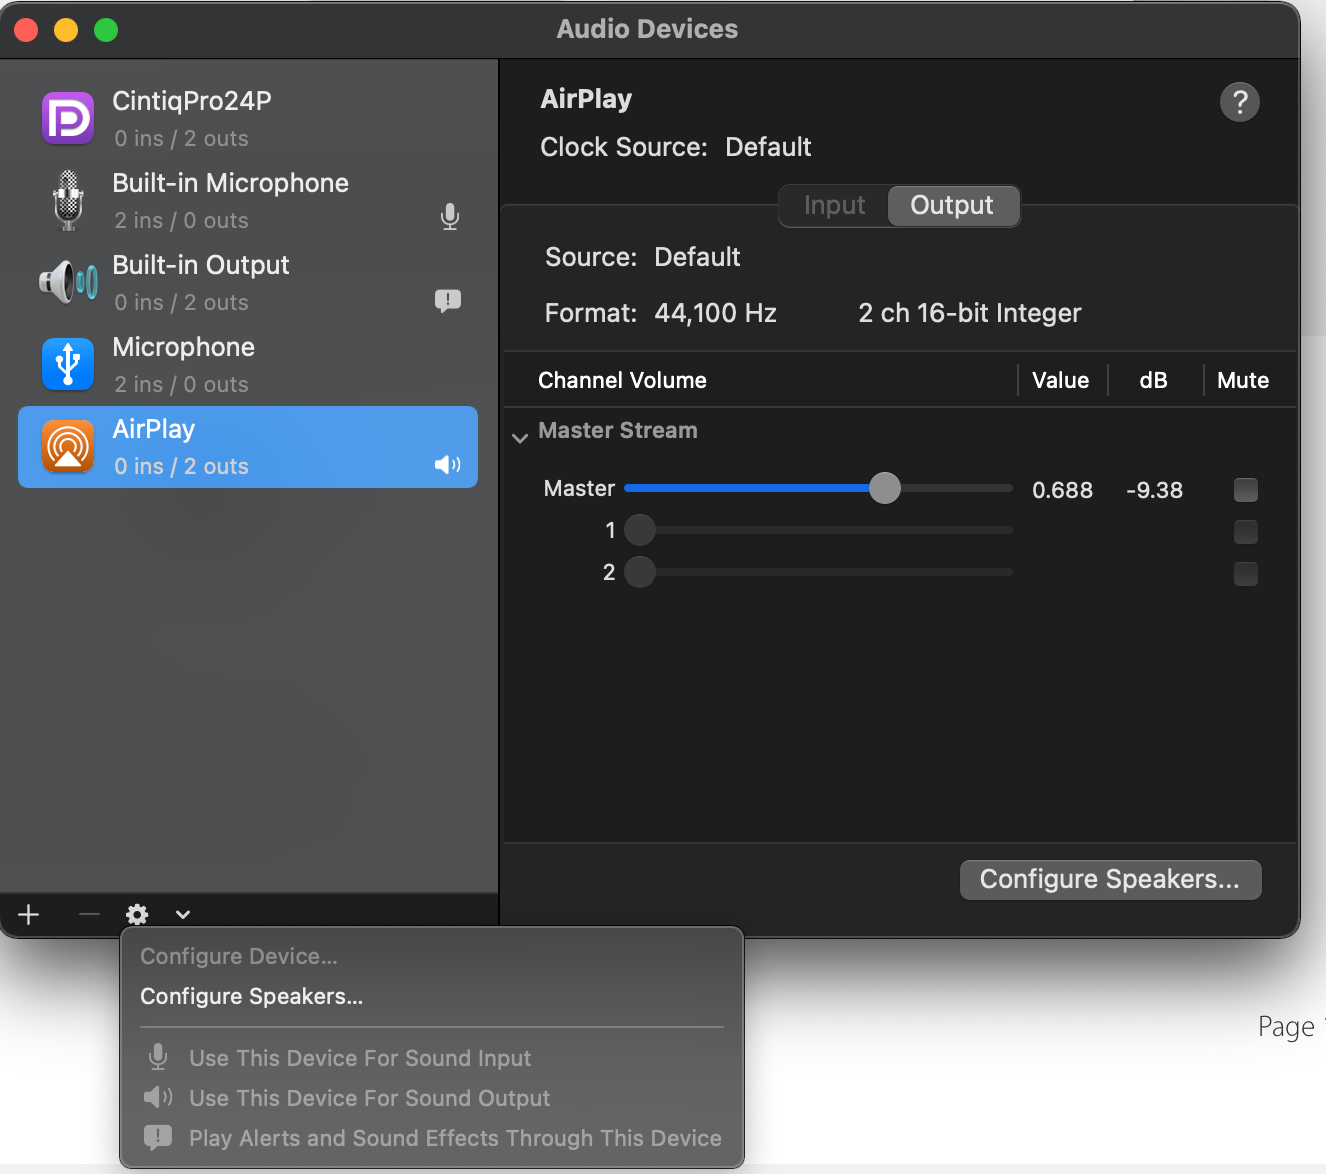
Task: Click the AirPlay heading in the detail panel
Action: click(586, 99)
